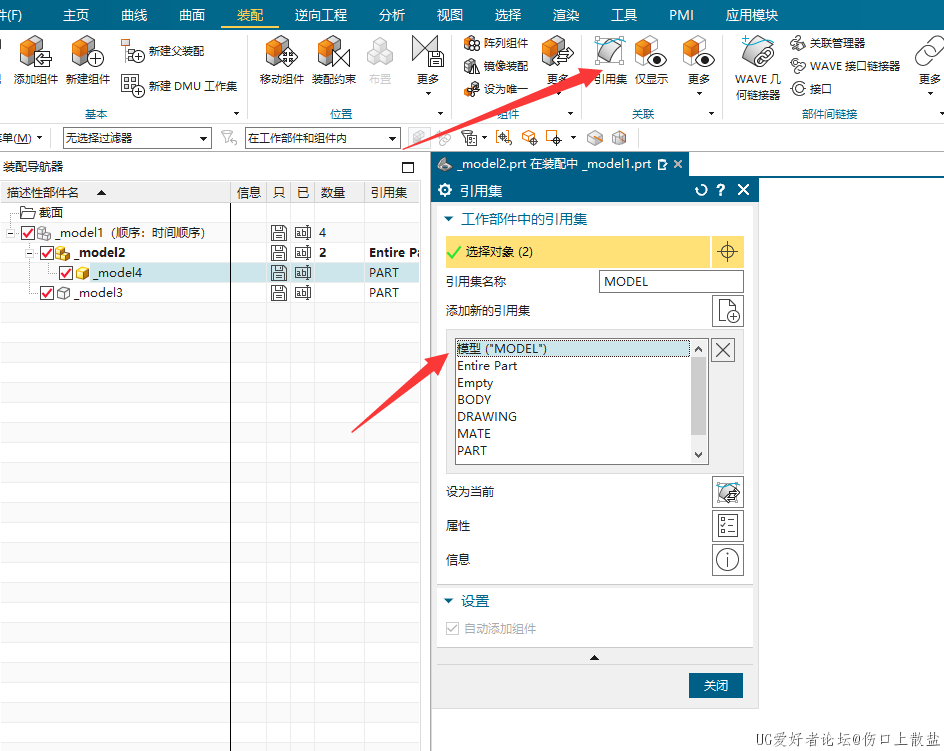Toggle the _model2 component checkbox

(x=46, y=253)
